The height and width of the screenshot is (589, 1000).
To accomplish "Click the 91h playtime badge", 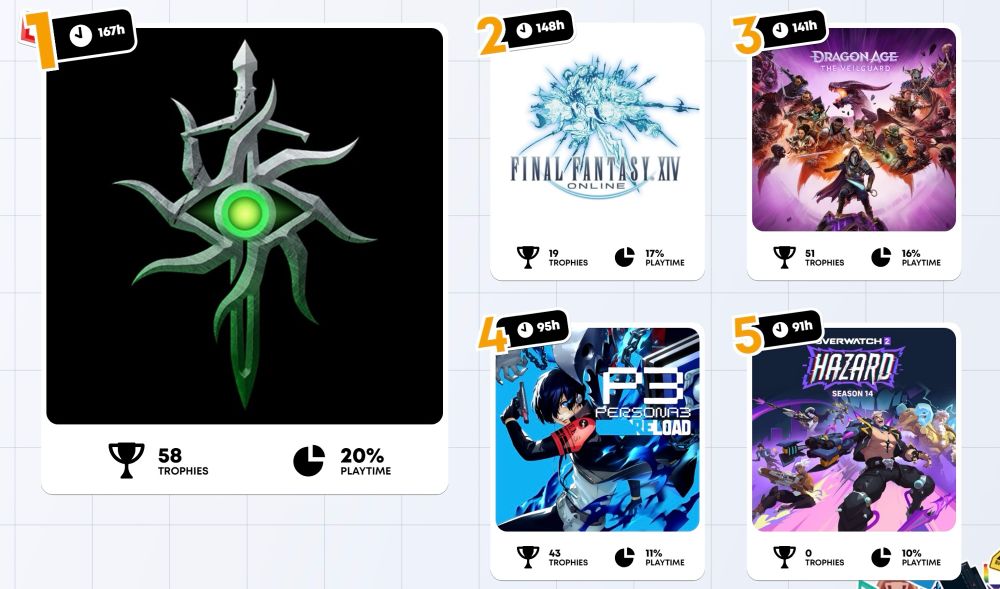I will pyautogui.click(x=791, y=328).
